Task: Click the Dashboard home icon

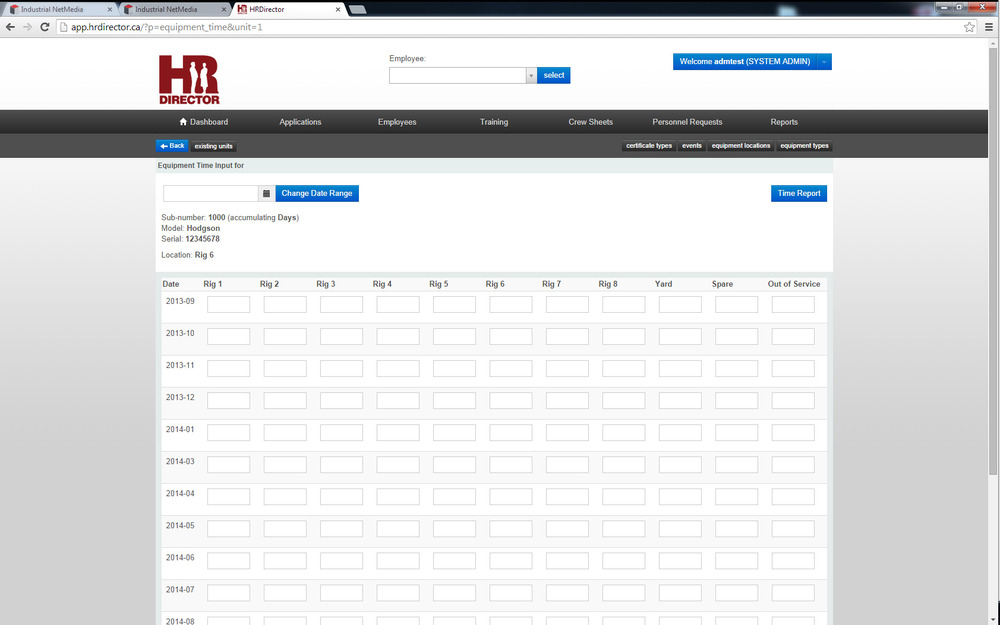Action: 183,122
